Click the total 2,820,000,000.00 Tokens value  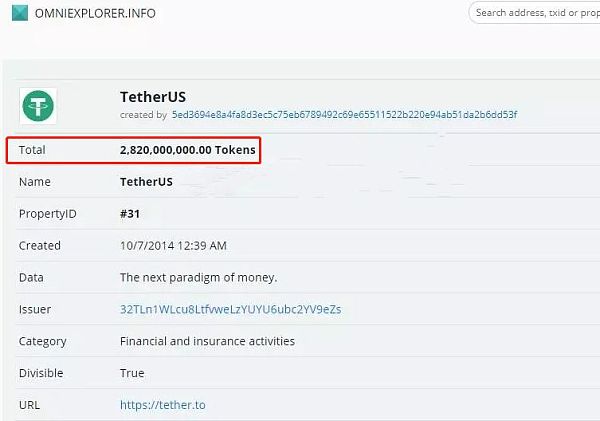click(187, 150)
